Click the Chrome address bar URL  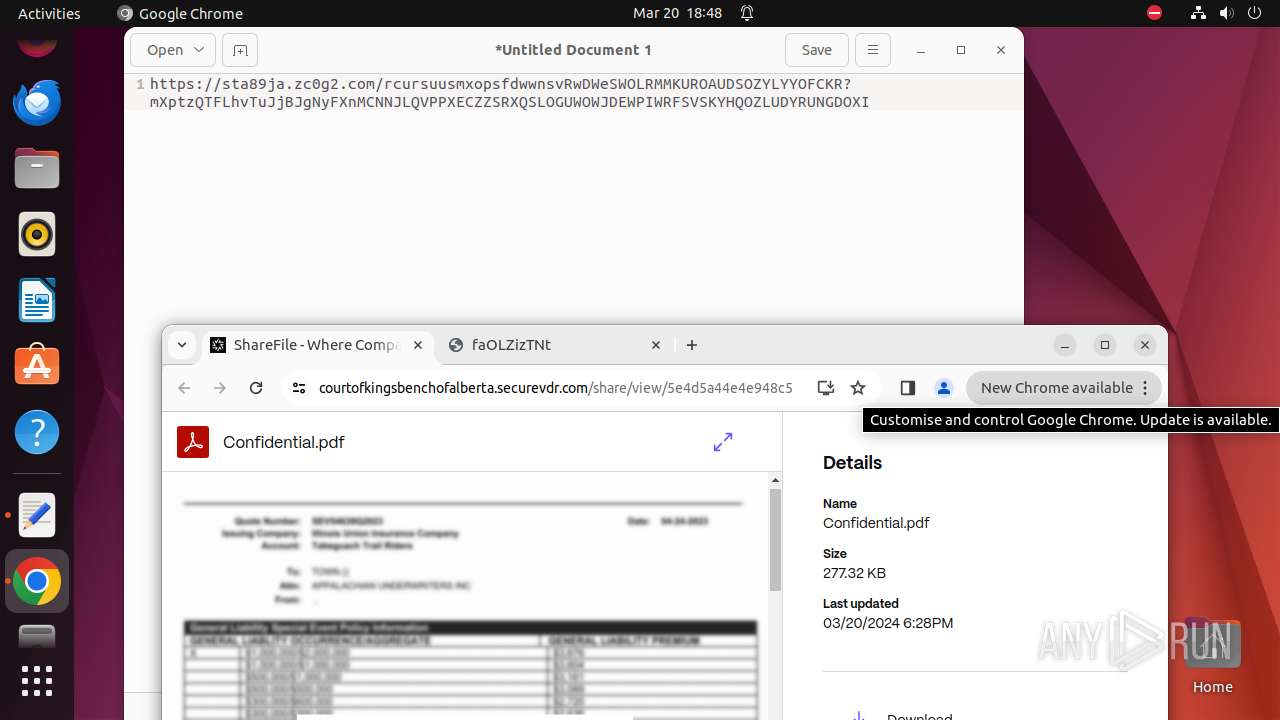[x=555, y=388]
